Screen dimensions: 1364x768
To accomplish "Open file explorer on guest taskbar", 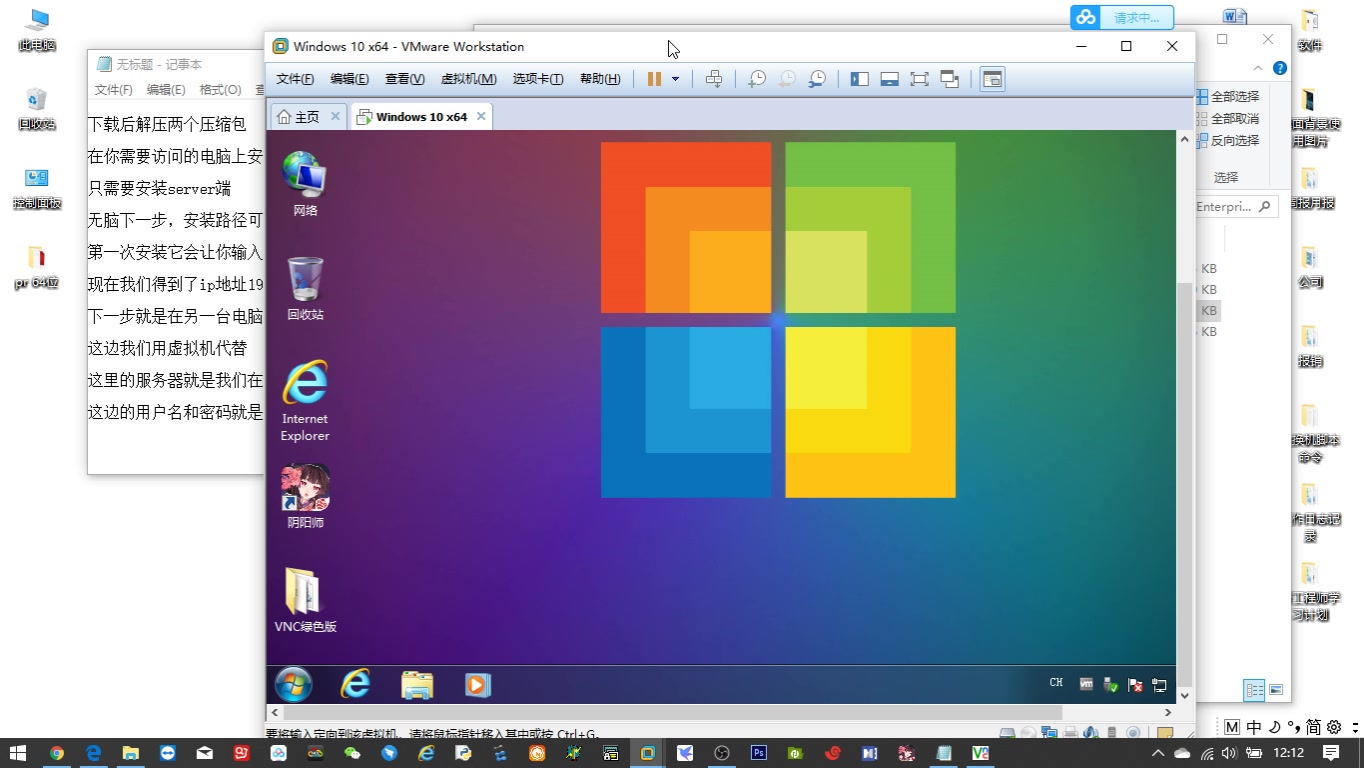I will click(417, 684).
